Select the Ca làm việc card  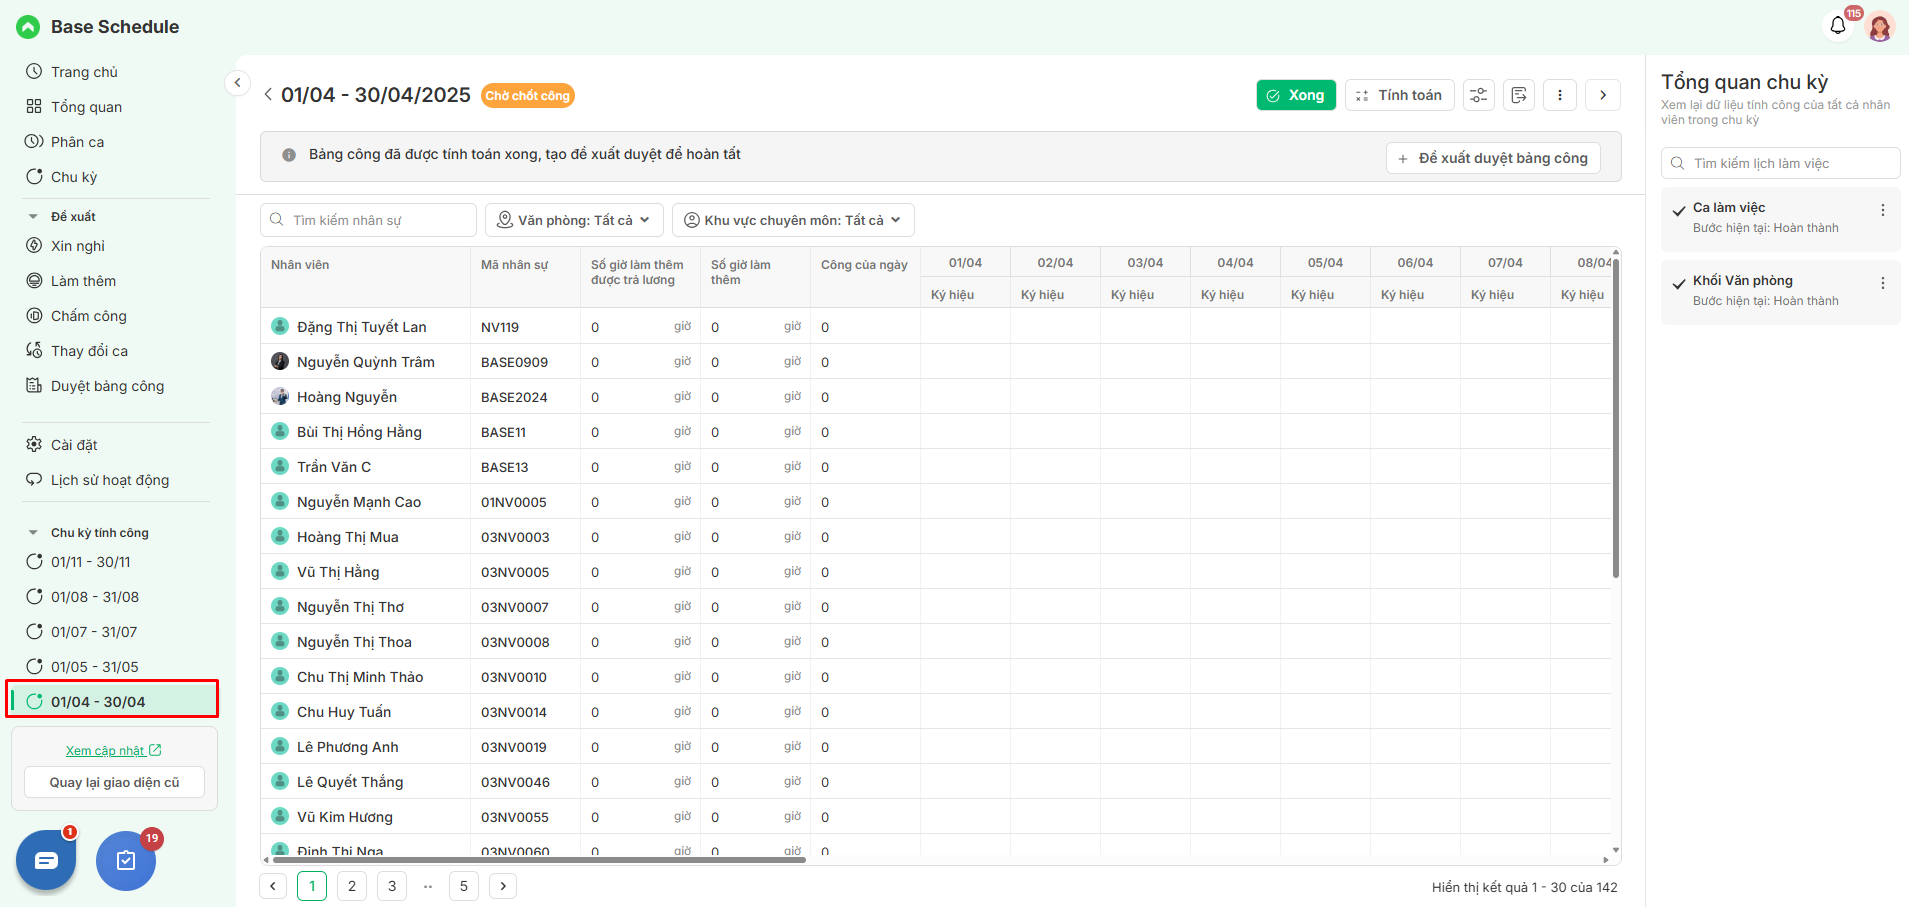1780,219
